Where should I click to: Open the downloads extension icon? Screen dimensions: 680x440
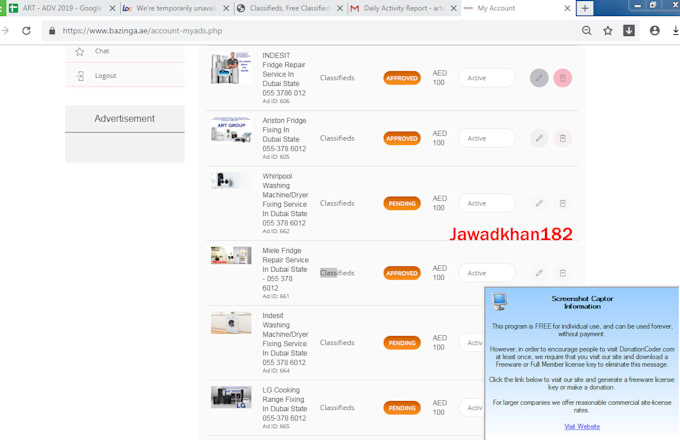tap(629, 31)
